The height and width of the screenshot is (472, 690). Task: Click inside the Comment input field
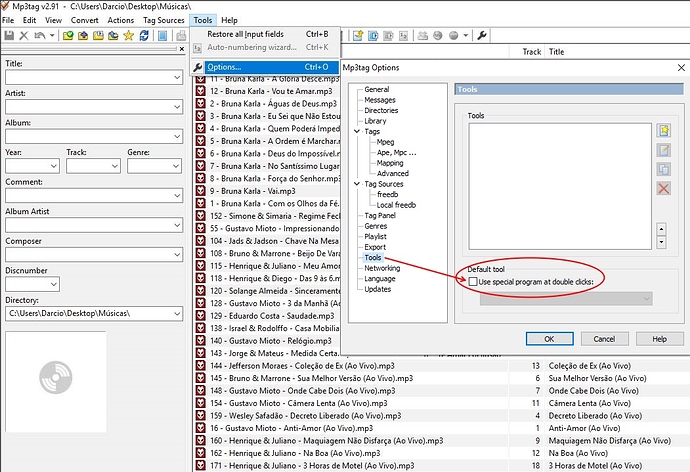click(x=88, y=195)
